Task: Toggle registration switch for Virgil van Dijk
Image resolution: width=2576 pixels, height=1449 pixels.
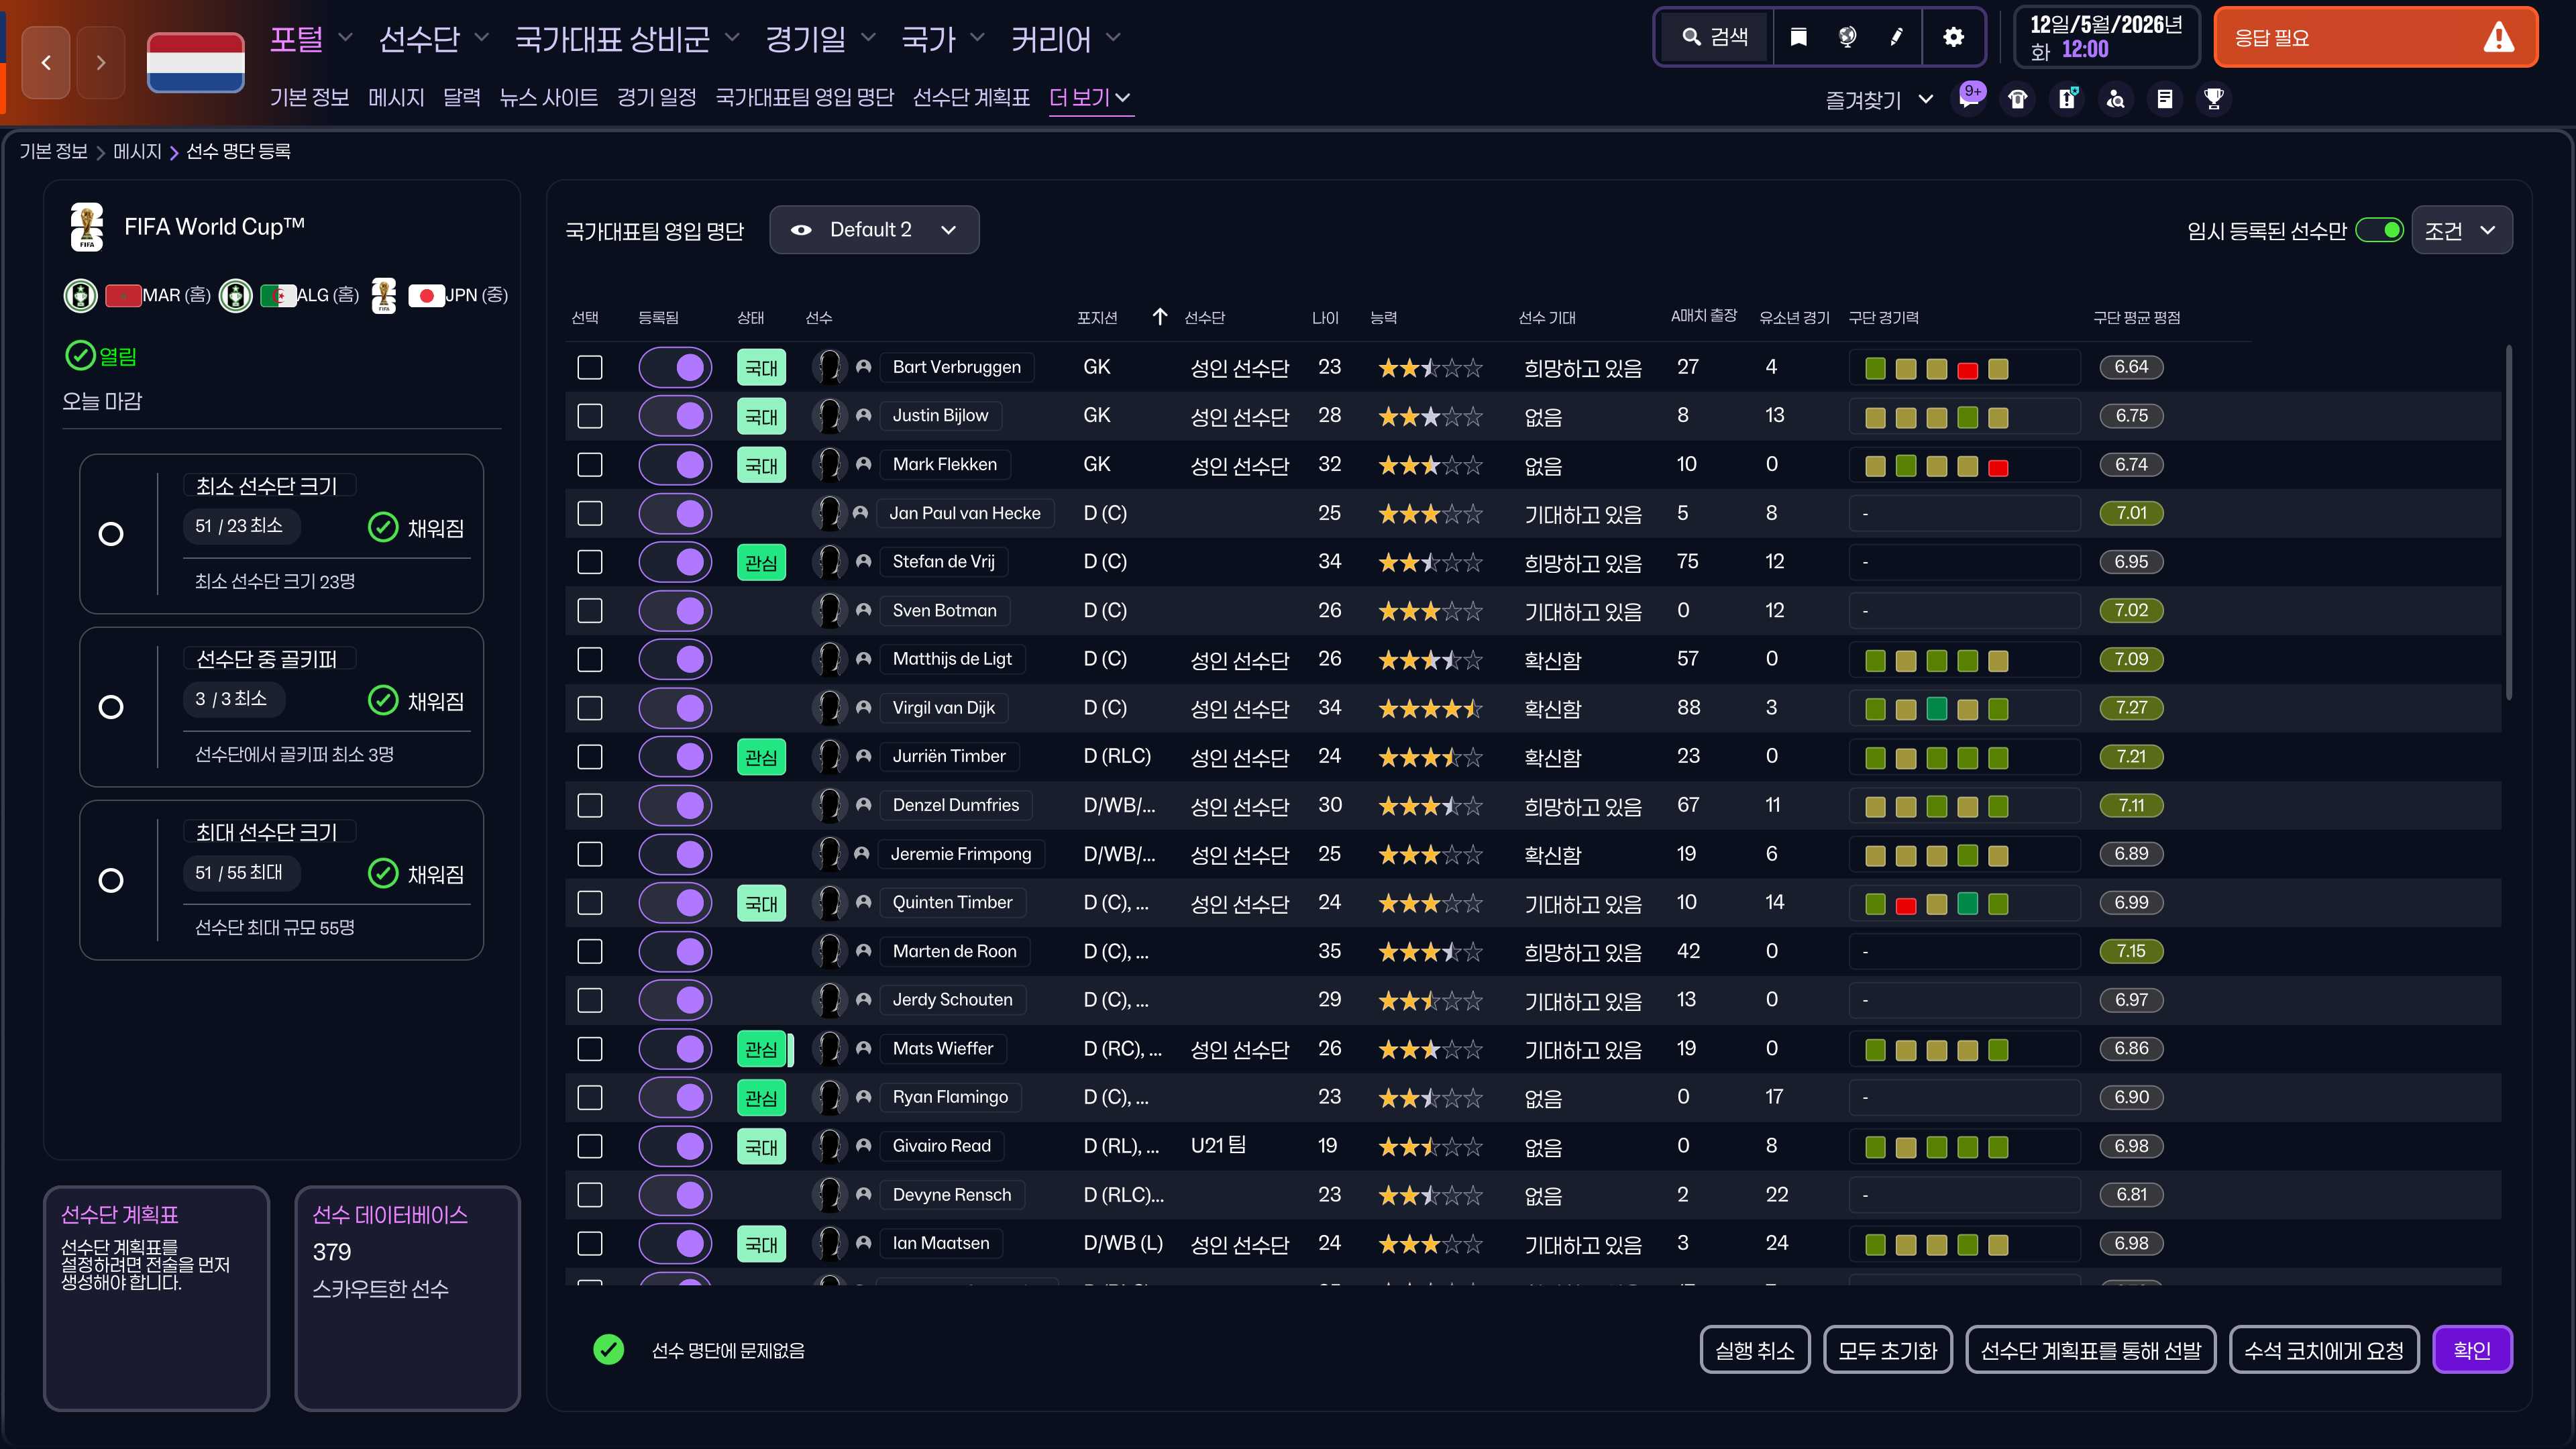Action: pyautogui.click(x=675, y=708)
